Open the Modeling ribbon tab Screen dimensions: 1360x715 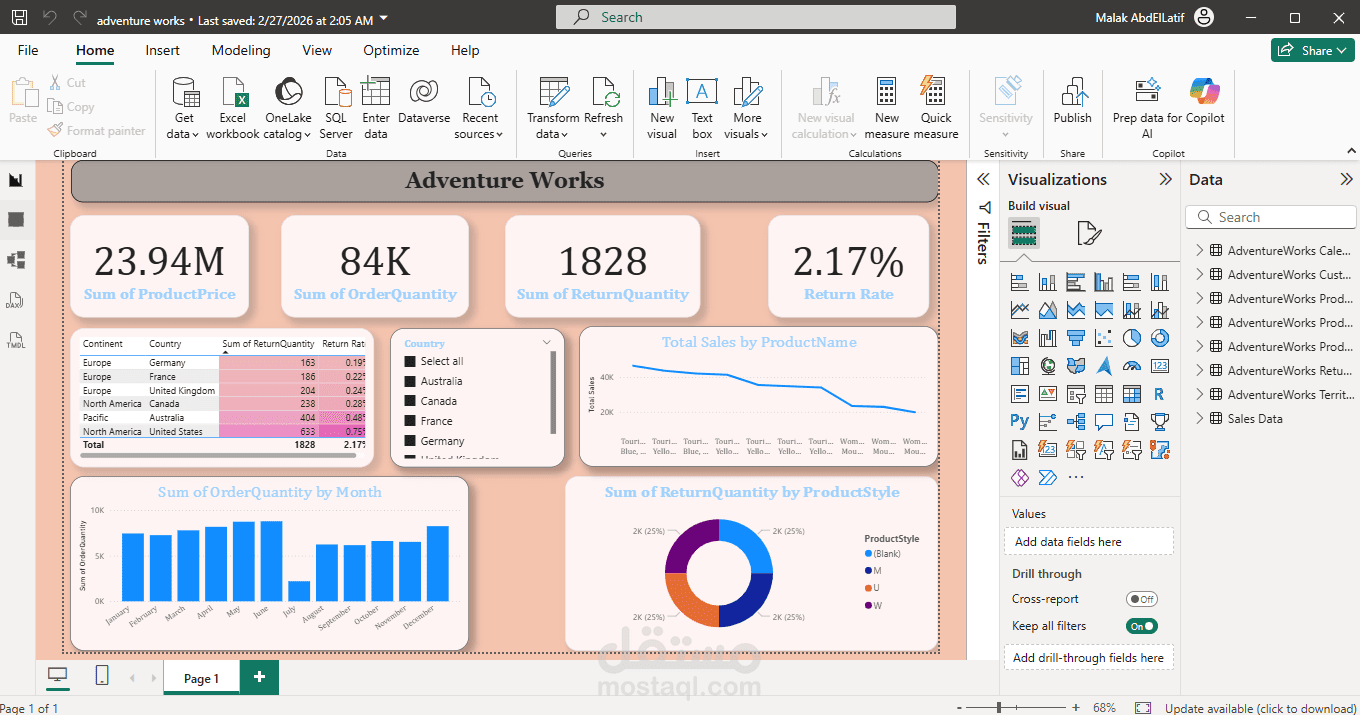[241, 50]
